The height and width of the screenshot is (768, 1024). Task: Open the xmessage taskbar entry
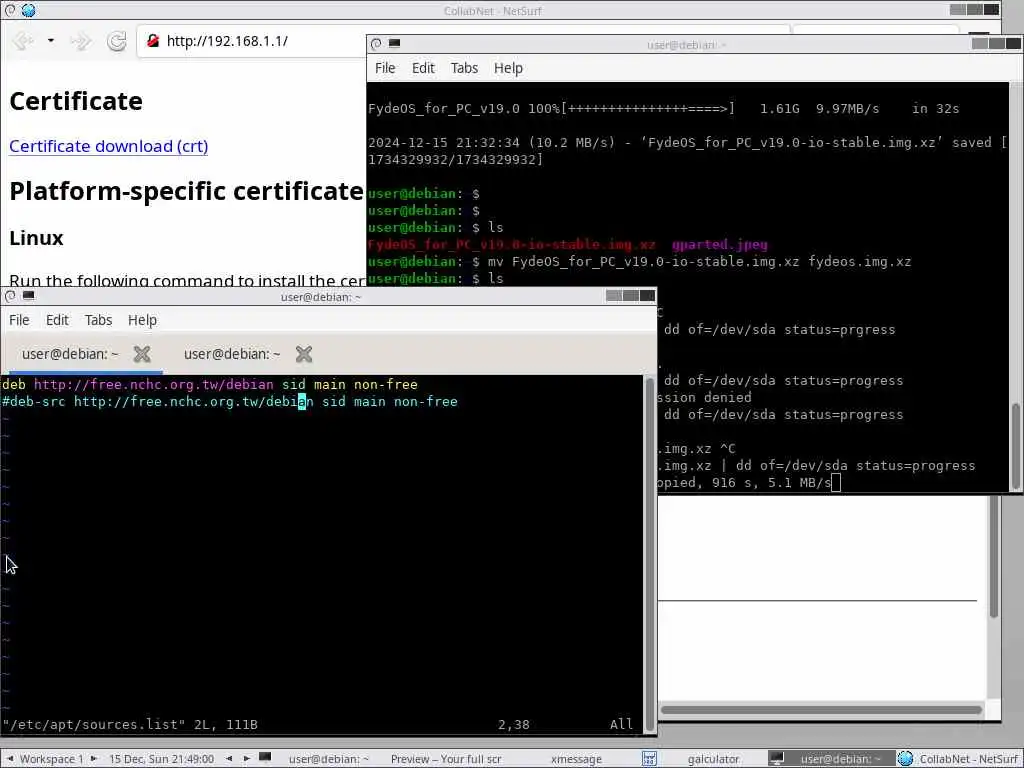point(575,759)
